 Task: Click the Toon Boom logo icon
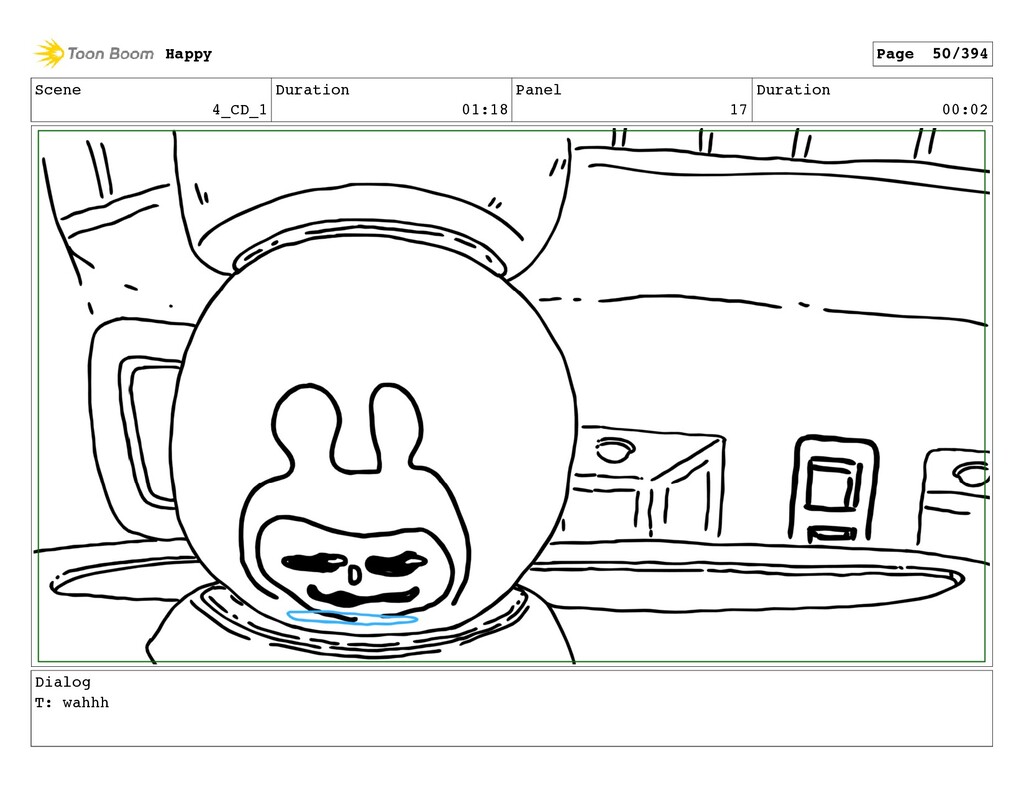[49, 54]
